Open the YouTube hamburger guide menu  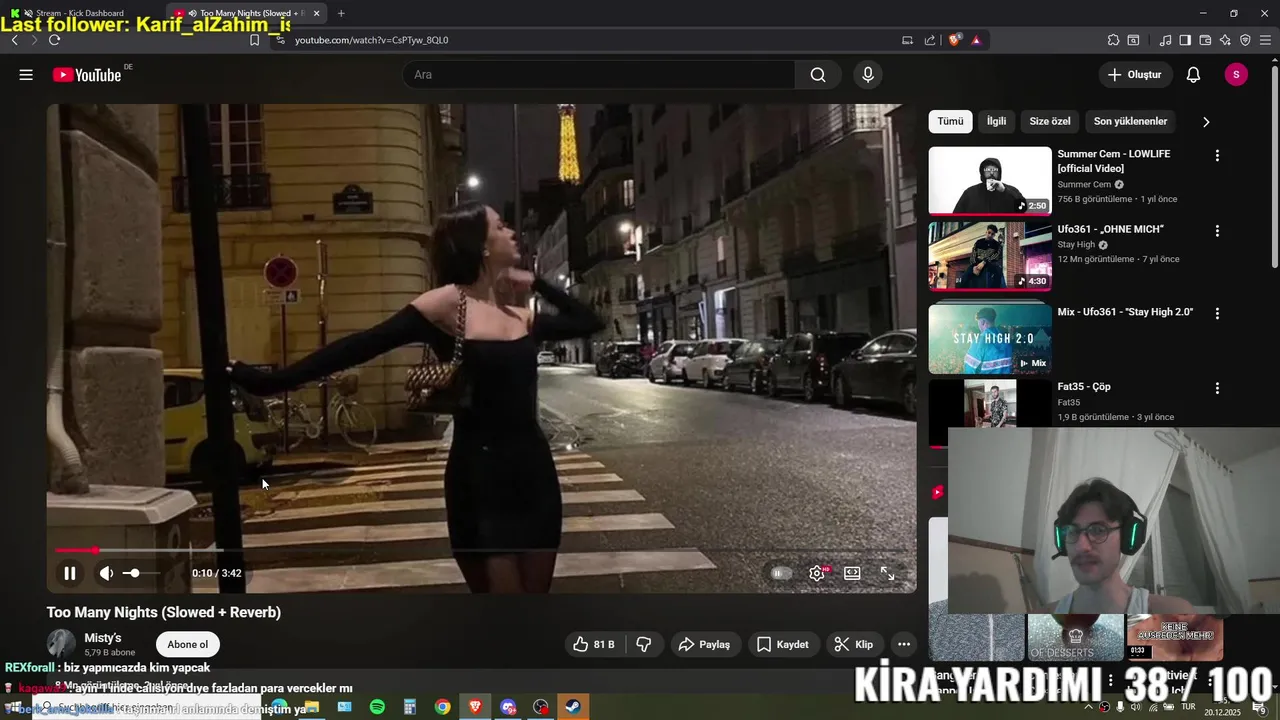pyautogui.click(x=26, y=75)
